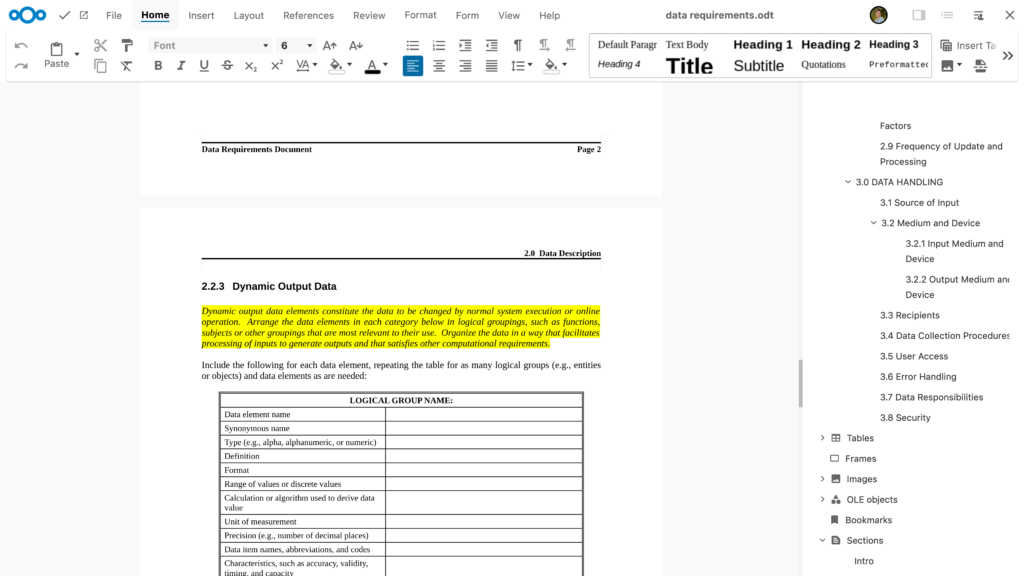Click Insert Table button
The width and height of the screenshot is (1024, 576).
(x=968, y=45)
